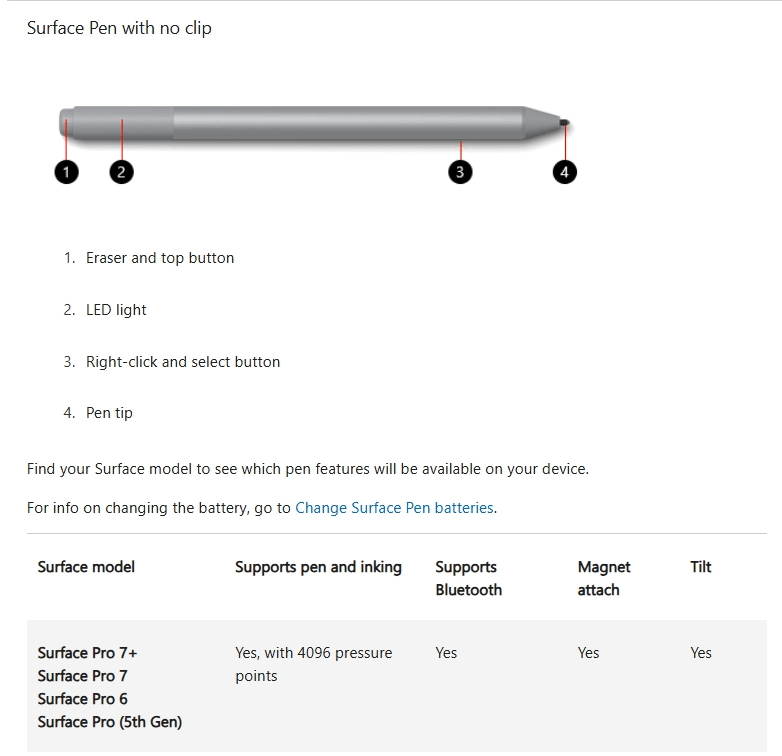Image resolution: width=782 pixels, height=756 pixels.
Task: Click the Supports Bluetooth column header
Action: [468, 578]
